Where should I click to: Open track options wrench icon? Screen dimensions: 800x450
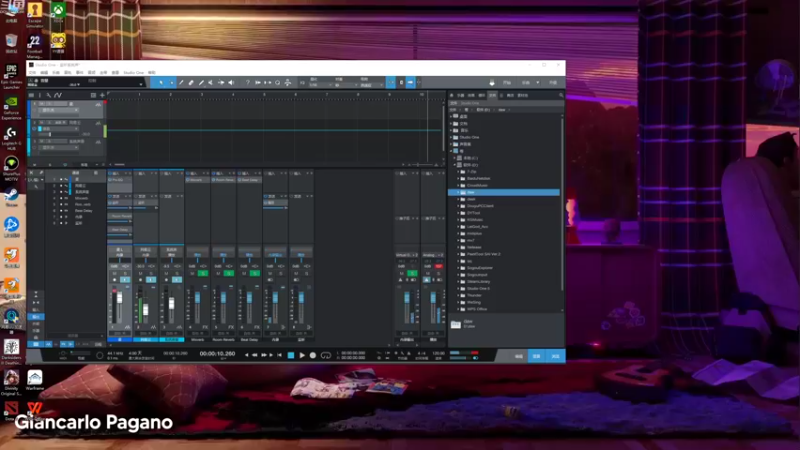coord(48,95)
